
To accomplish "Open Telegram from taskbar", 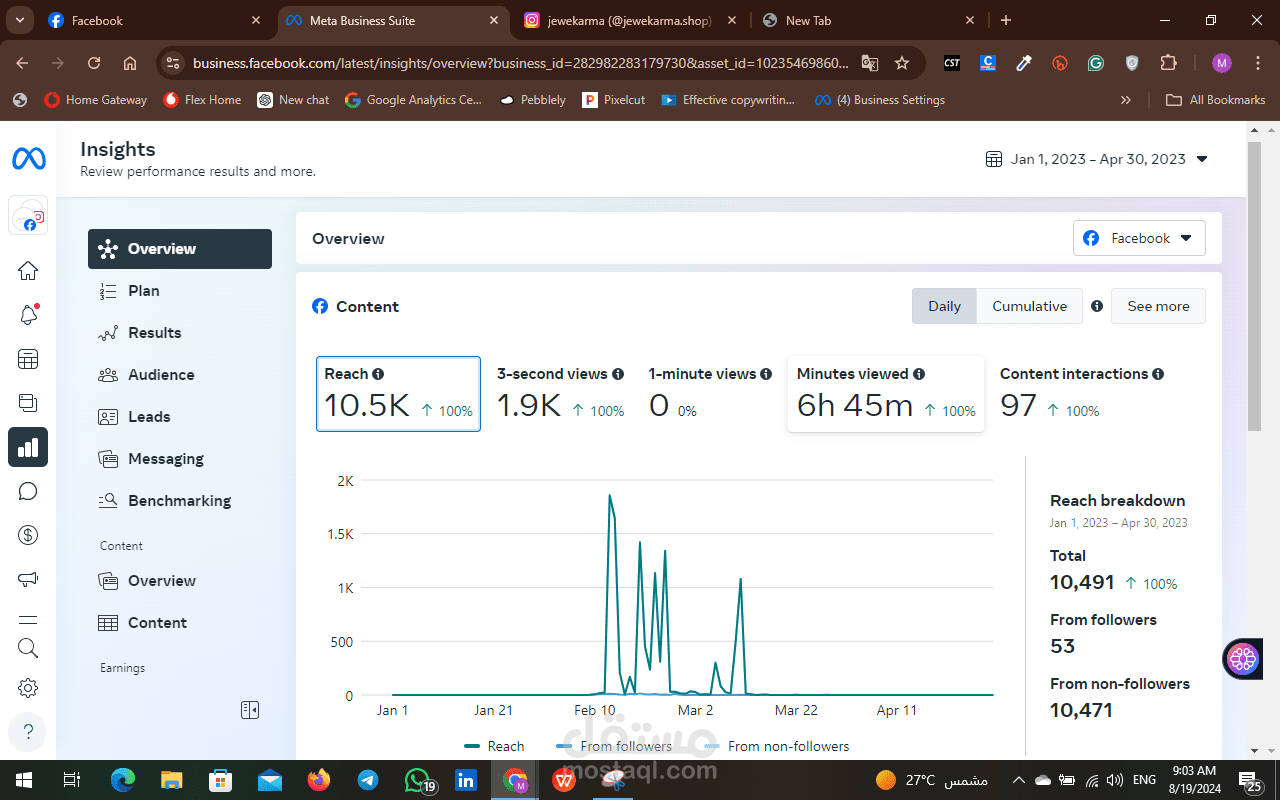I will 368,780.
